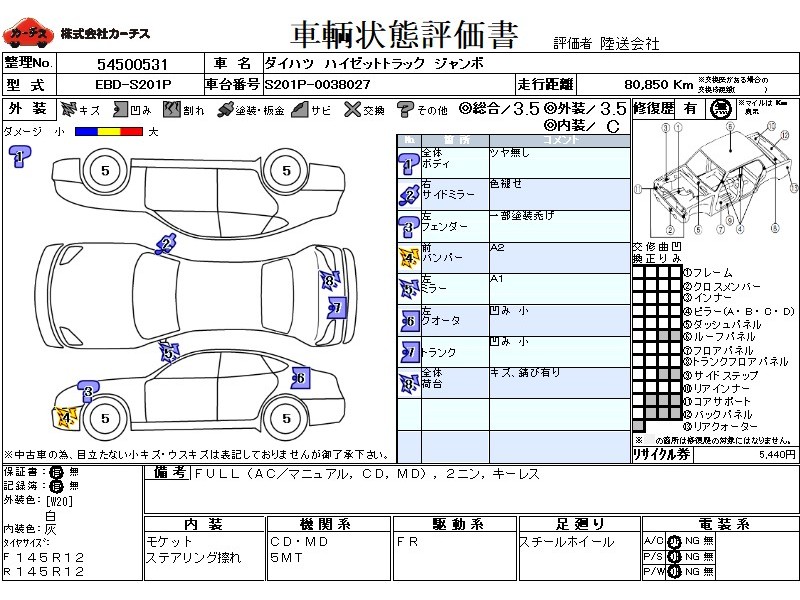Image resolution: width=800 pixels, height=600 pixels.
Task: Select damage marker 2 on the side mirror
Action: pos(166,245)
